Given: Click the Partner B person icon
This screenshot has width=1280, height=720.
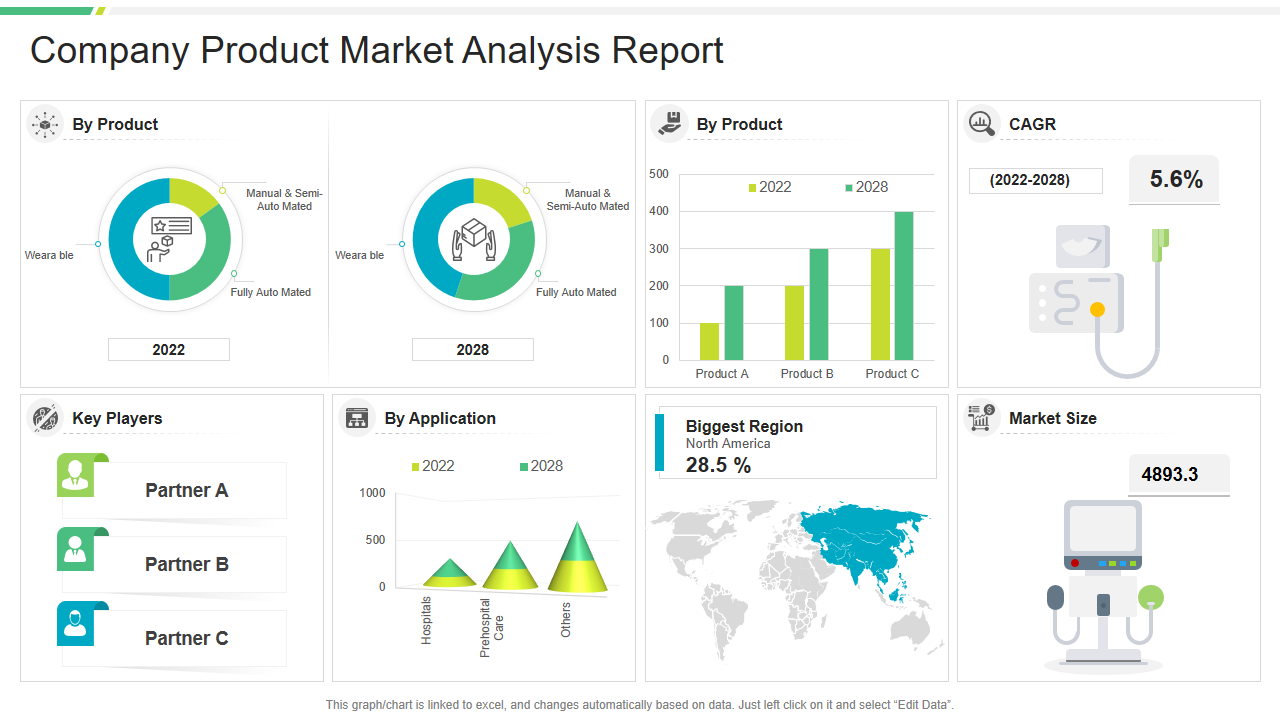Looking at the screenshot, I should pos(76,550).
